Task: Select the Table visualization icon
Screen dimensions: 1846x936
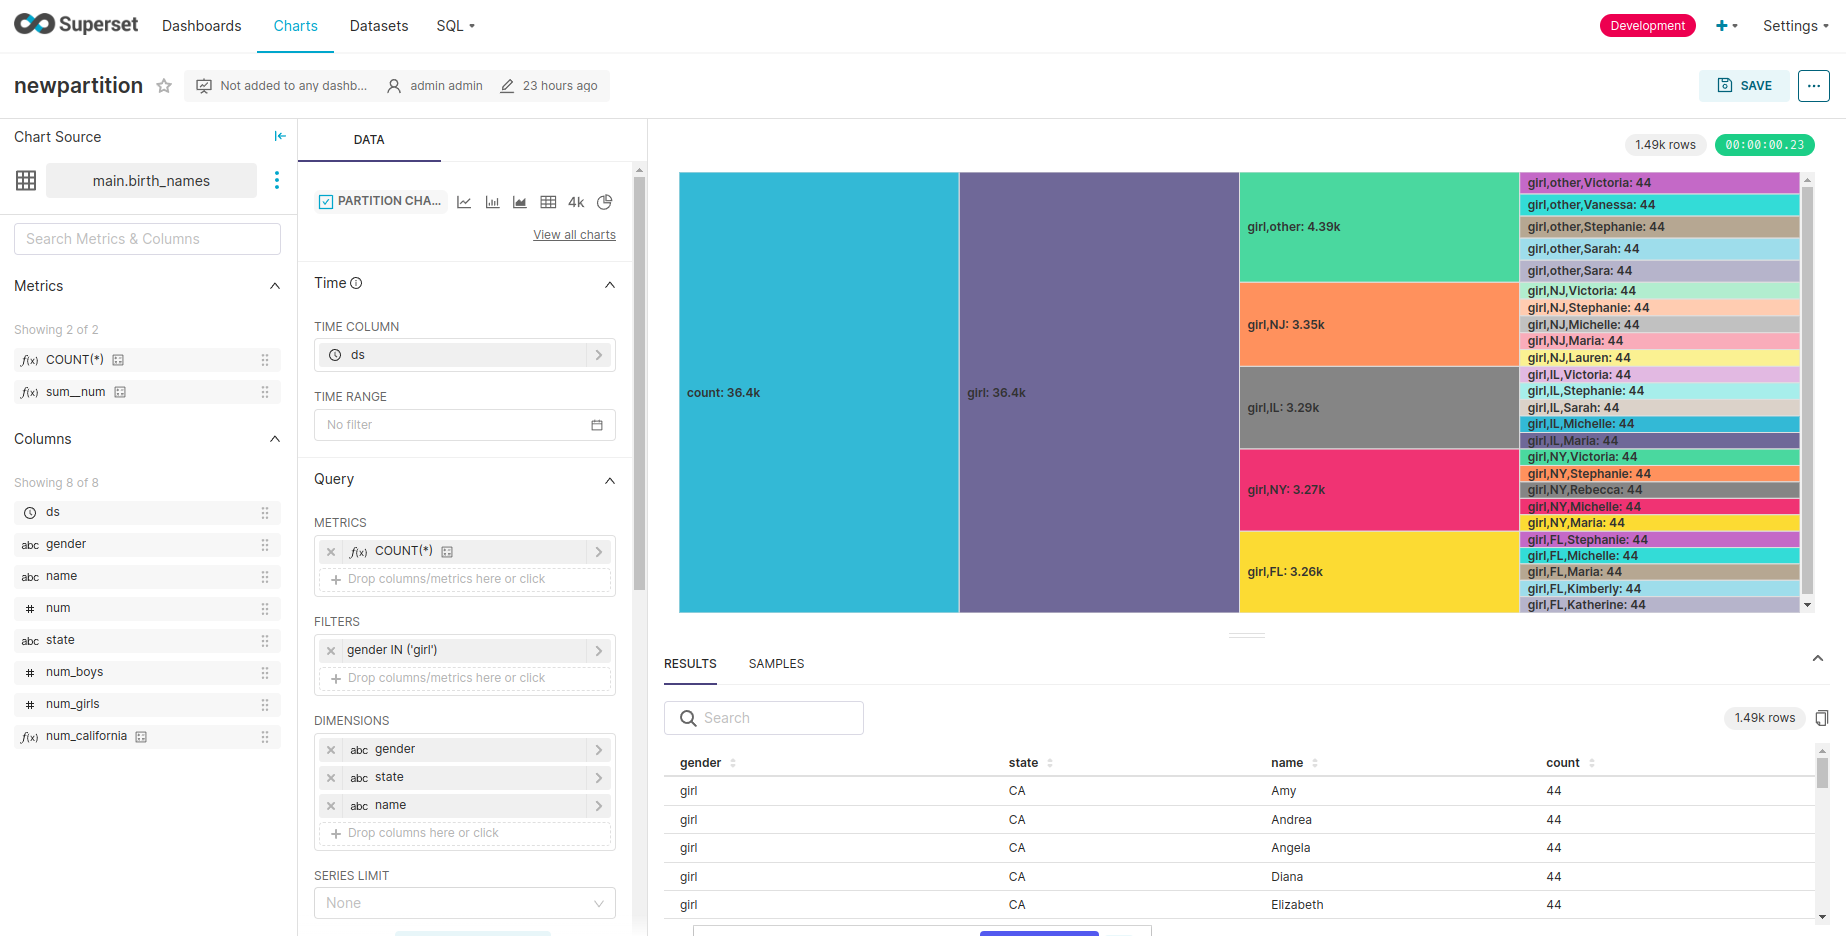Action: 548,201
